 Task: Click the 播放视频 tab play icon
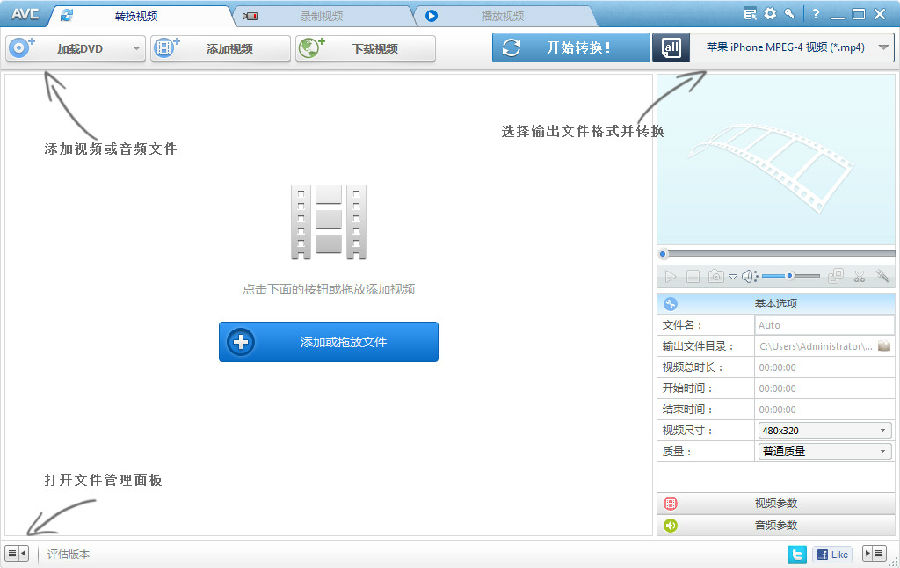[432, 16]
